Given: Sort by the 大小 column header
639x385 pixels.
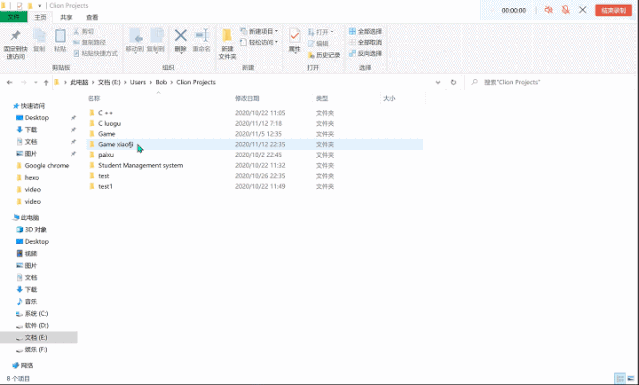Looking at the screenshot, I should pos(389,98).
